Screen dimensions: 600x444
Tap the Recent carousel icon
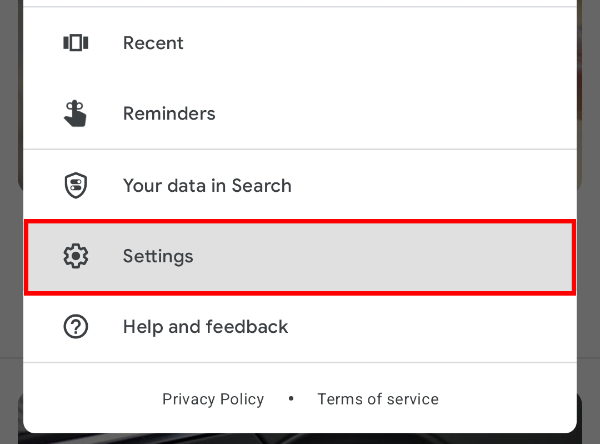(x=76, y=43)
